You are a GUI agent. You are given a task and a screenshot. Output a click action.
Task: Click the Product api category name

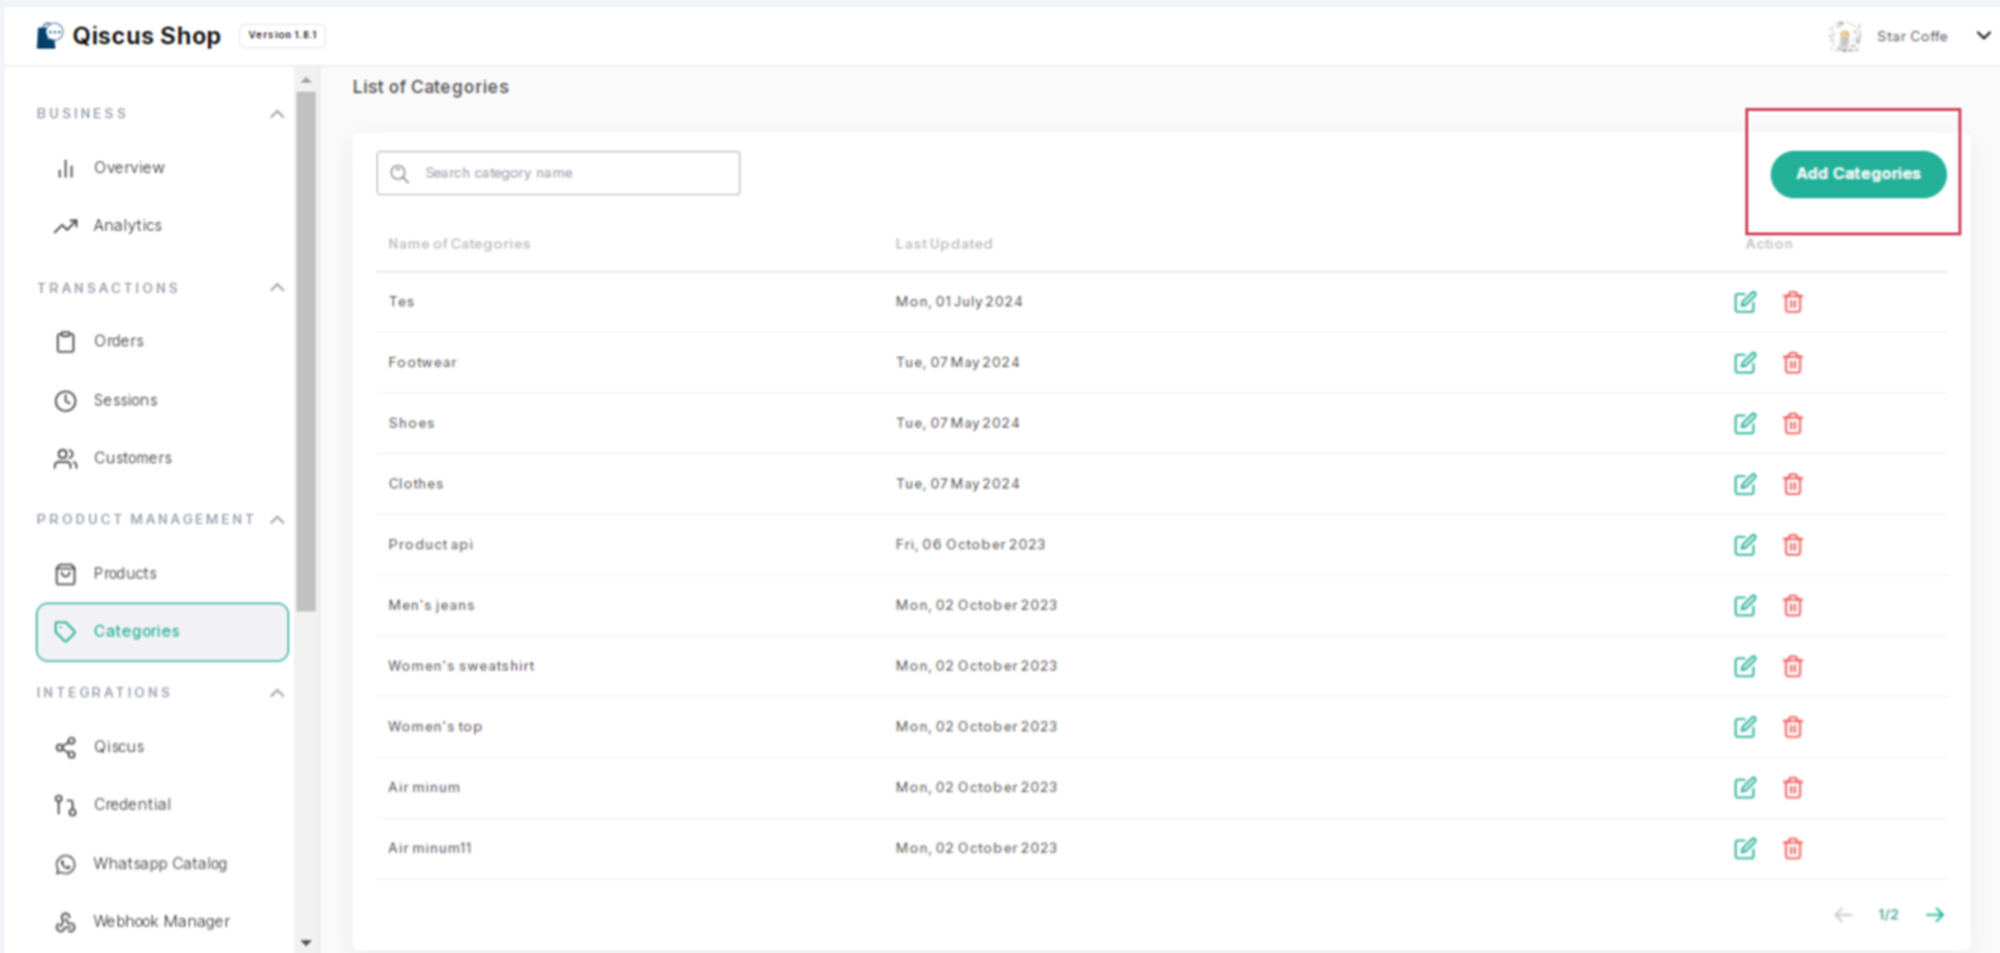point(430,545)
